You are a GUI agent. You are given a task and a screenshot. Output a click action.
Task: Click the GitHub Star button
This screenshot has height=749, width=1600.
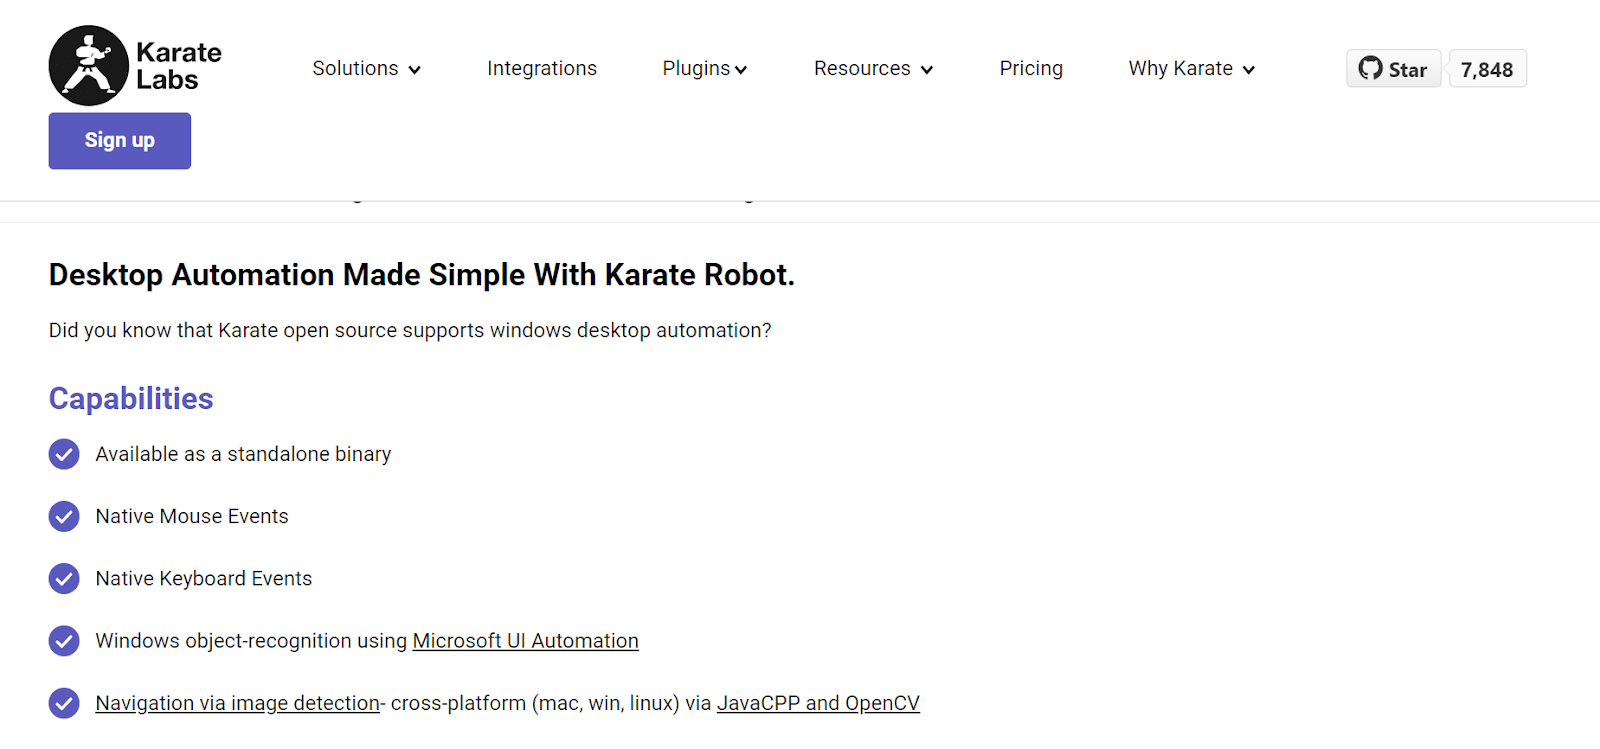1394,69
